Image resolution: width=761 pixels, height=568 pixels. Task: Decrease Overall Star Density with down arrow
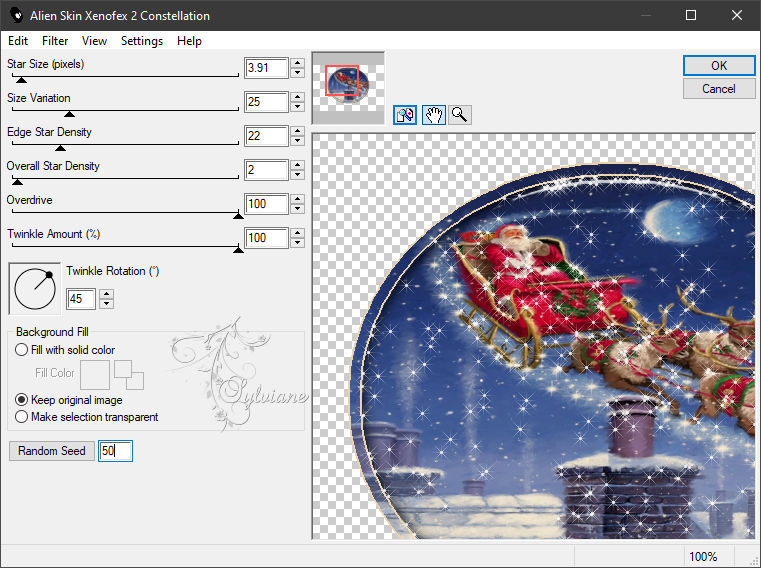[x=298, y=175]
